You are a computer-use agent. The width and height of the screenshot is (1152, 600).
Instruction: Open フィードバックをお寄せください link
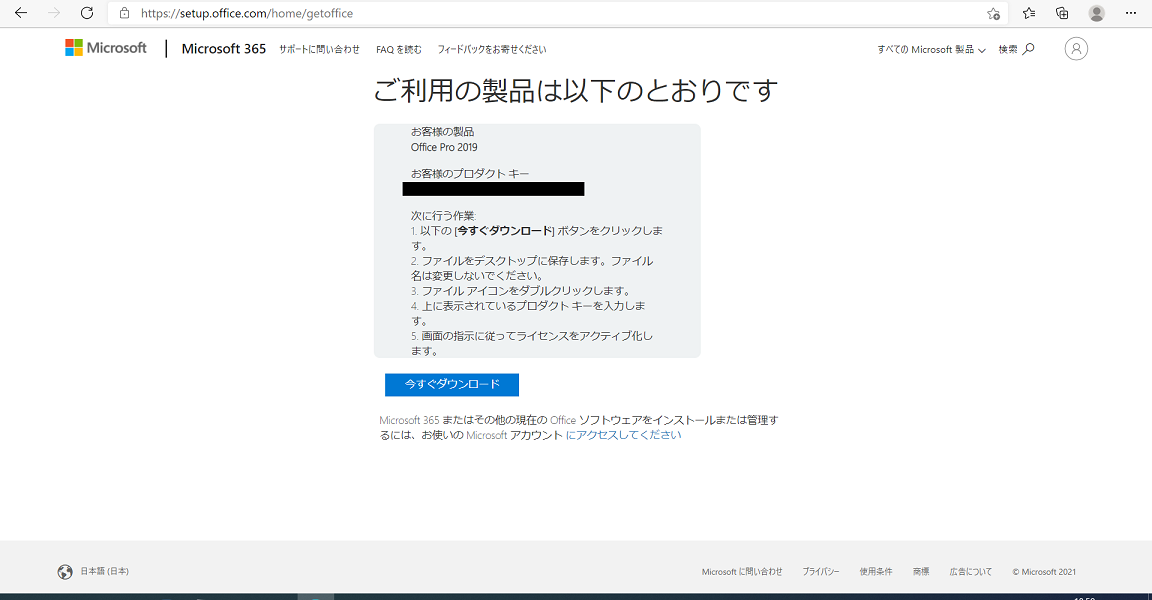(492, 49)
